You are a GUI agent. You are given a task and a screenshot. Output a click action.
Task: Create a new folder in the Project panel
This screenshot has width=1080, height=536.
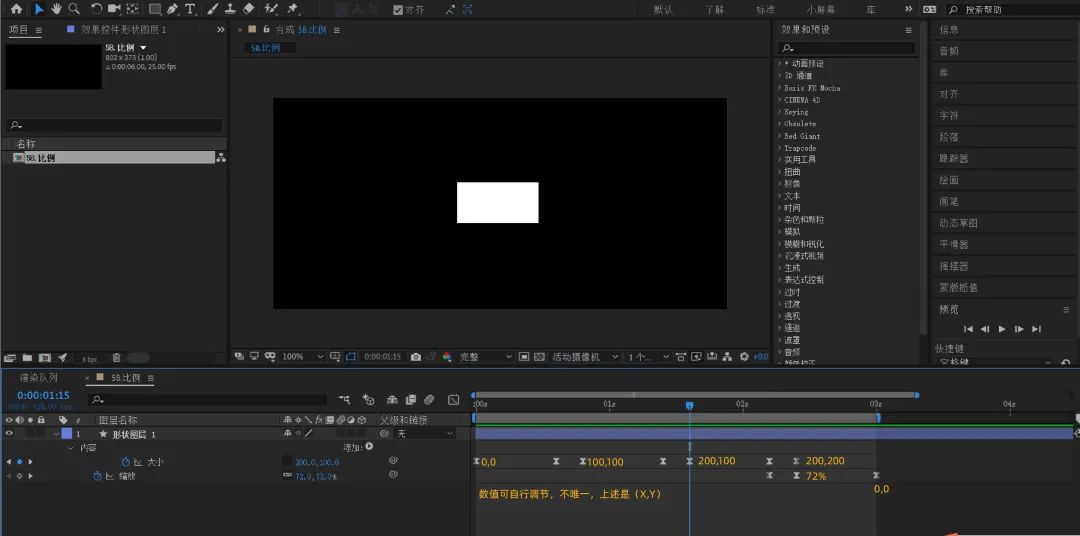pos(27,358)
